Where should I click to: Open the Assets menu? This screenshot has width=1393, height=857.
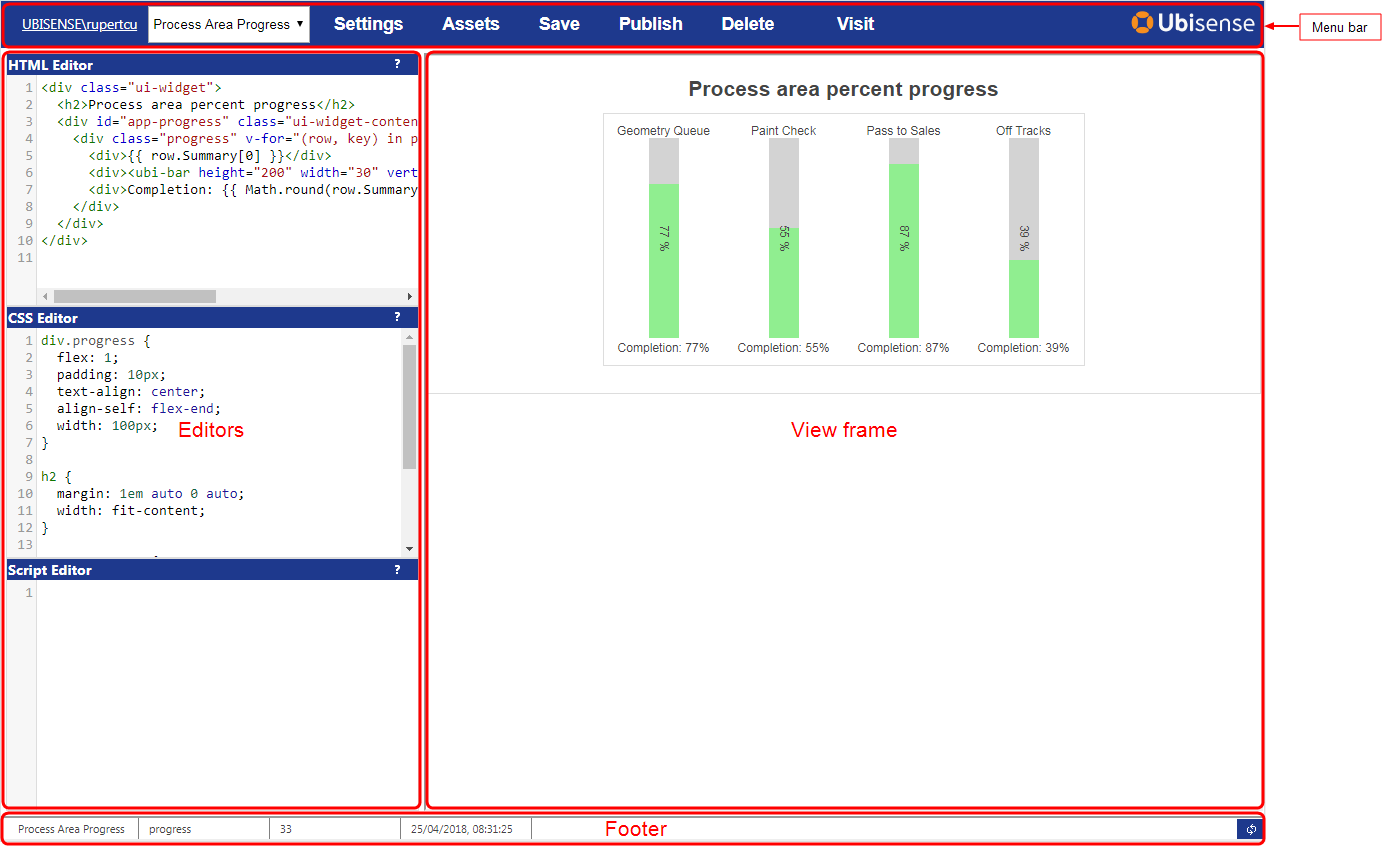(471, 24)
